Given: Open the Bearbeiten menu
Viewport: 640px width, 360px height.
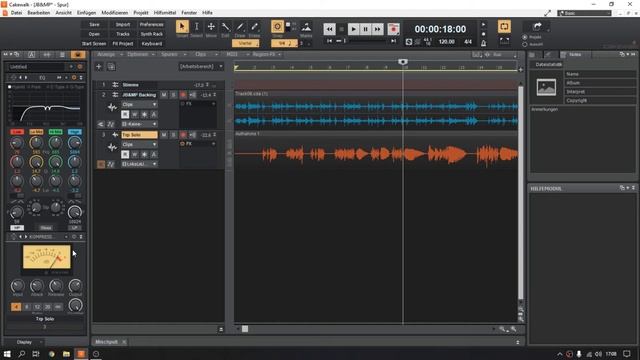Looking at the screenshot, I should coord(39,13).
